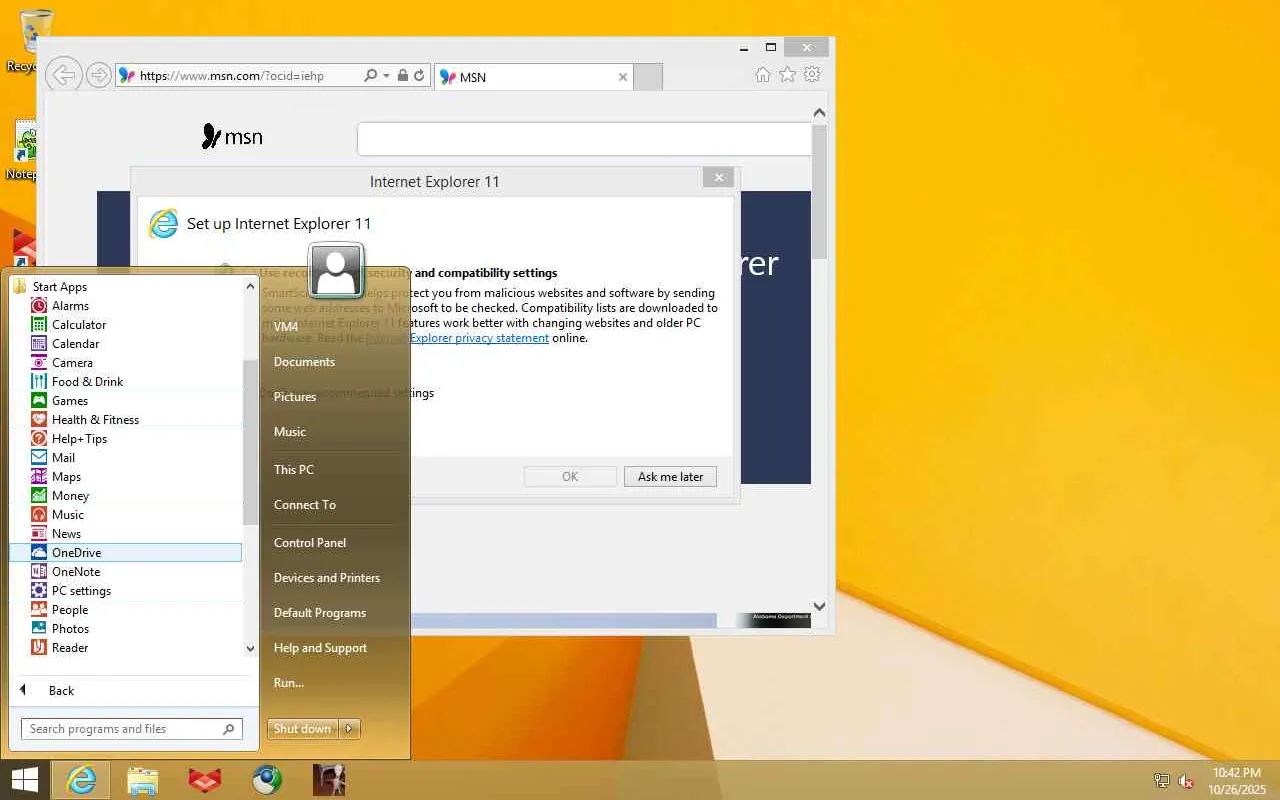Click the Internet Explorer page scroll-down arrow
The width and height of the screenshot is (1280, 800).
coord(819,606)
